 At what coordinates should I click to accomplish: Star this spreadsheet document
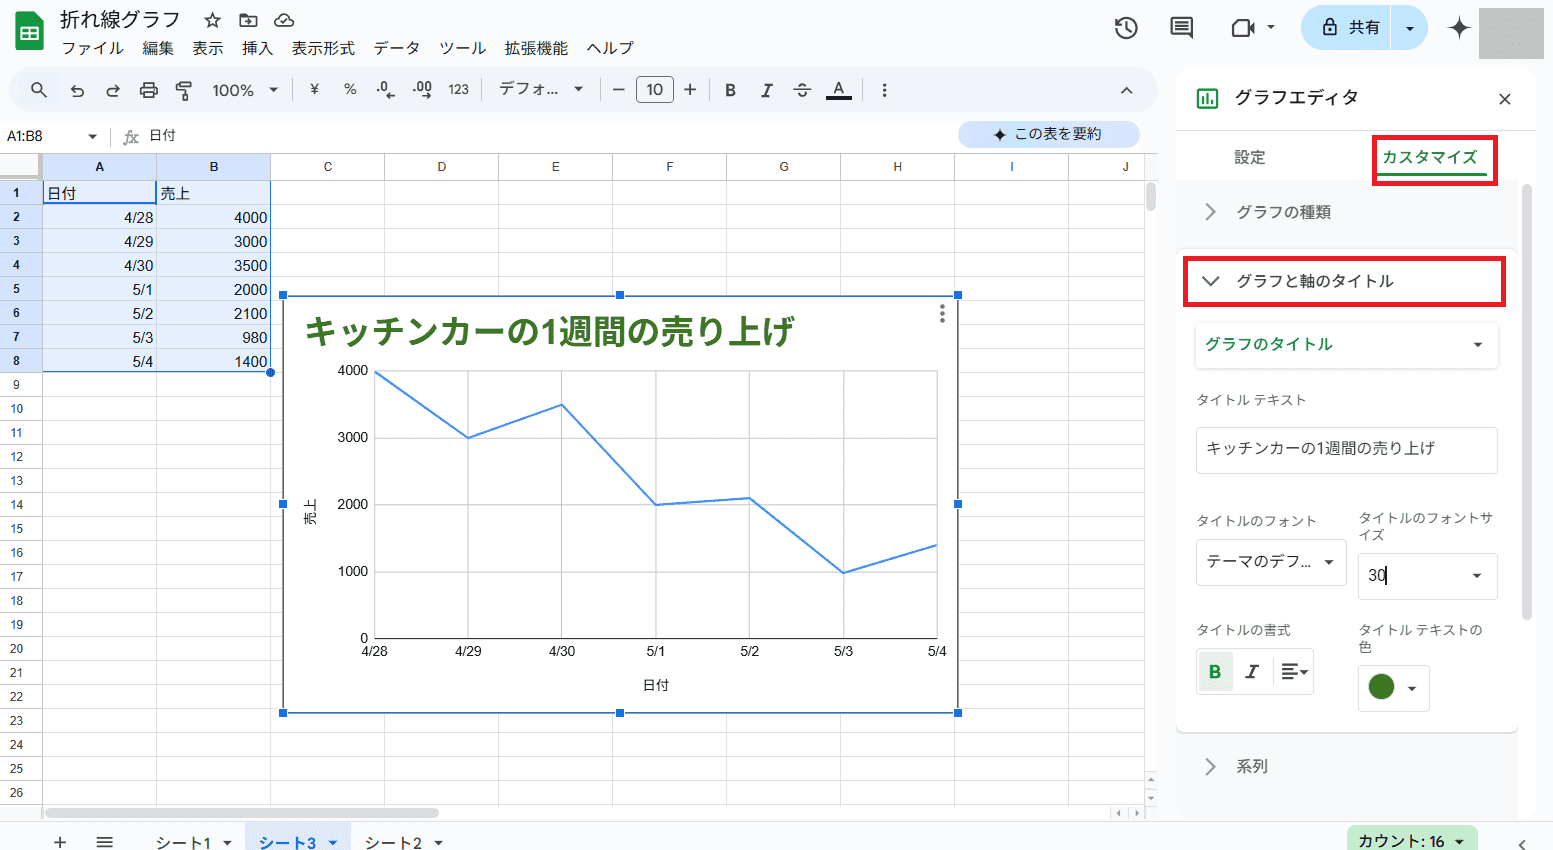[212, 20]
